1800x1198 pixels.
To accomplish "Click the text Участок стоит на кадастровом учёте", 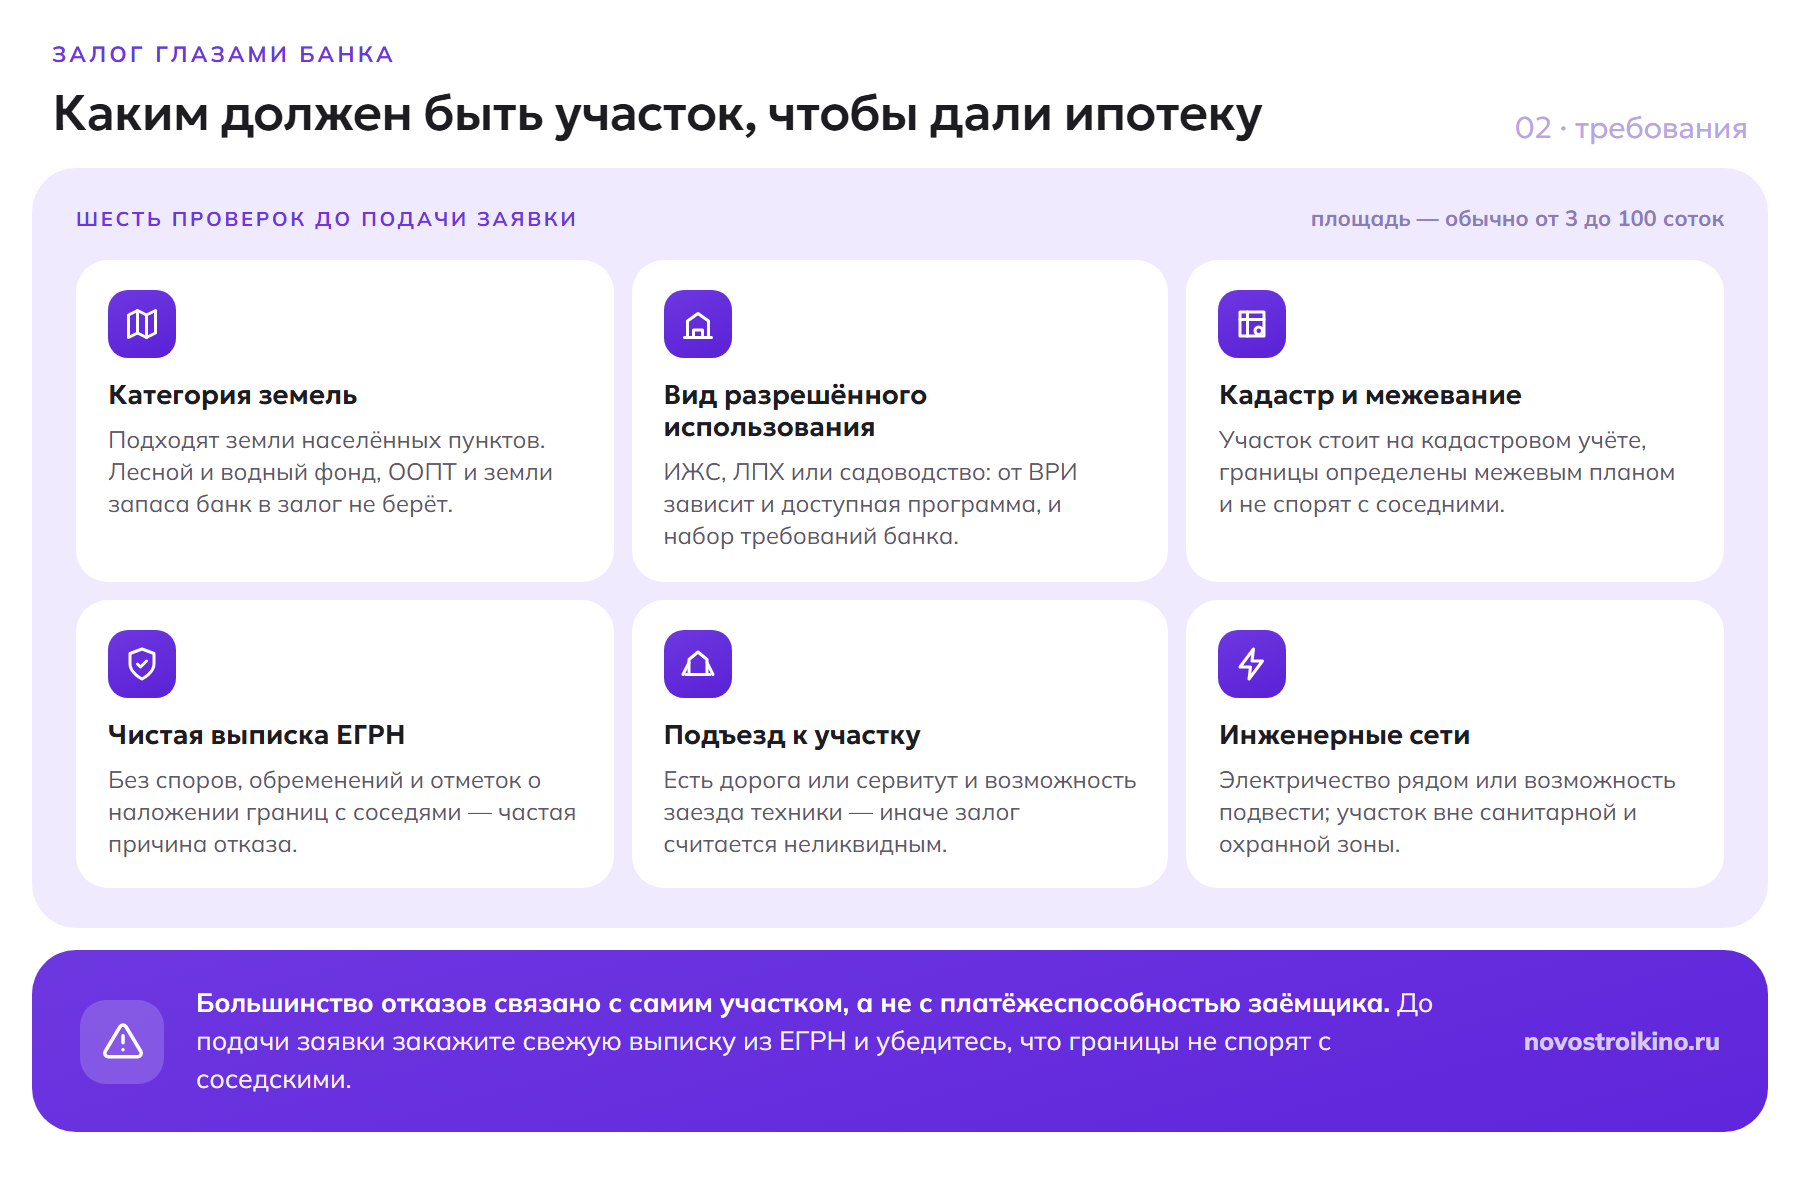I will point(1446,472).
